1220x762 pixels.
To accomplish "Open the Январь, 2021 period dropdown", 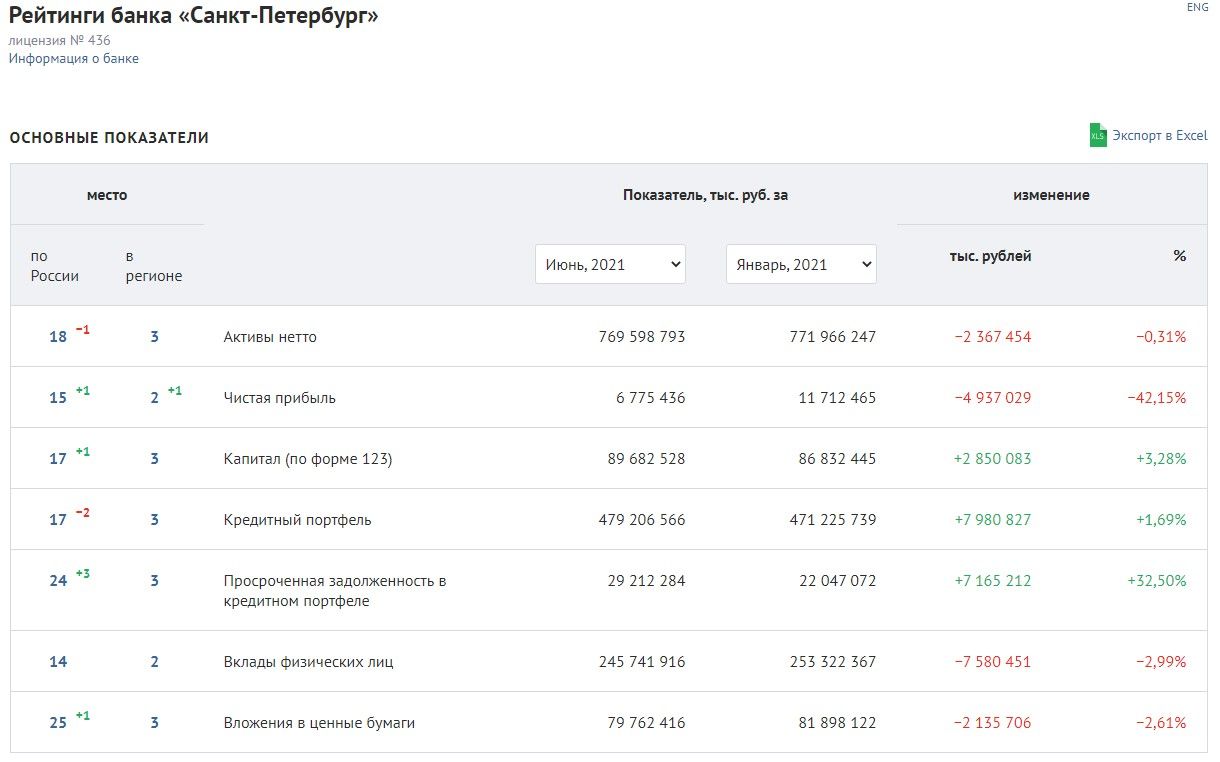I will point(801,264).
